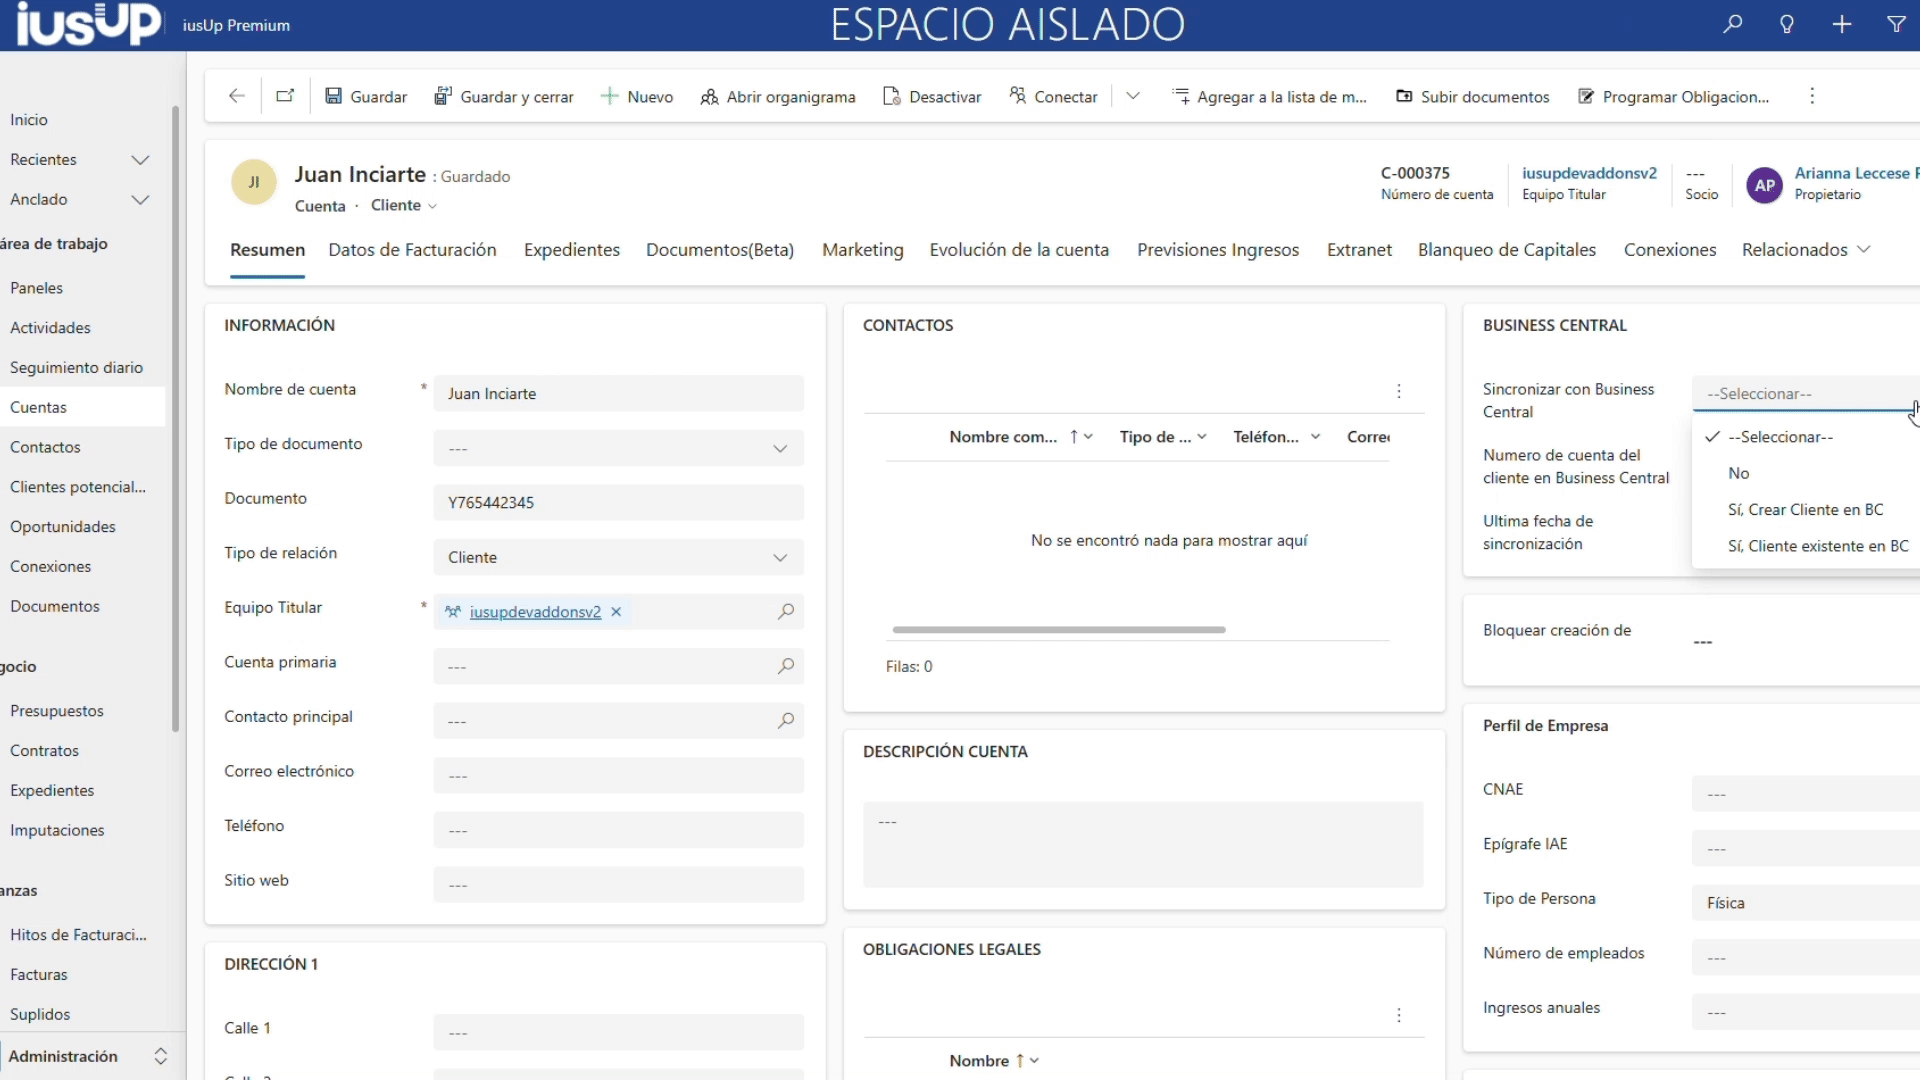Click the back arrow icon
The image size is (1920, 1080).
tap(237, 96)
